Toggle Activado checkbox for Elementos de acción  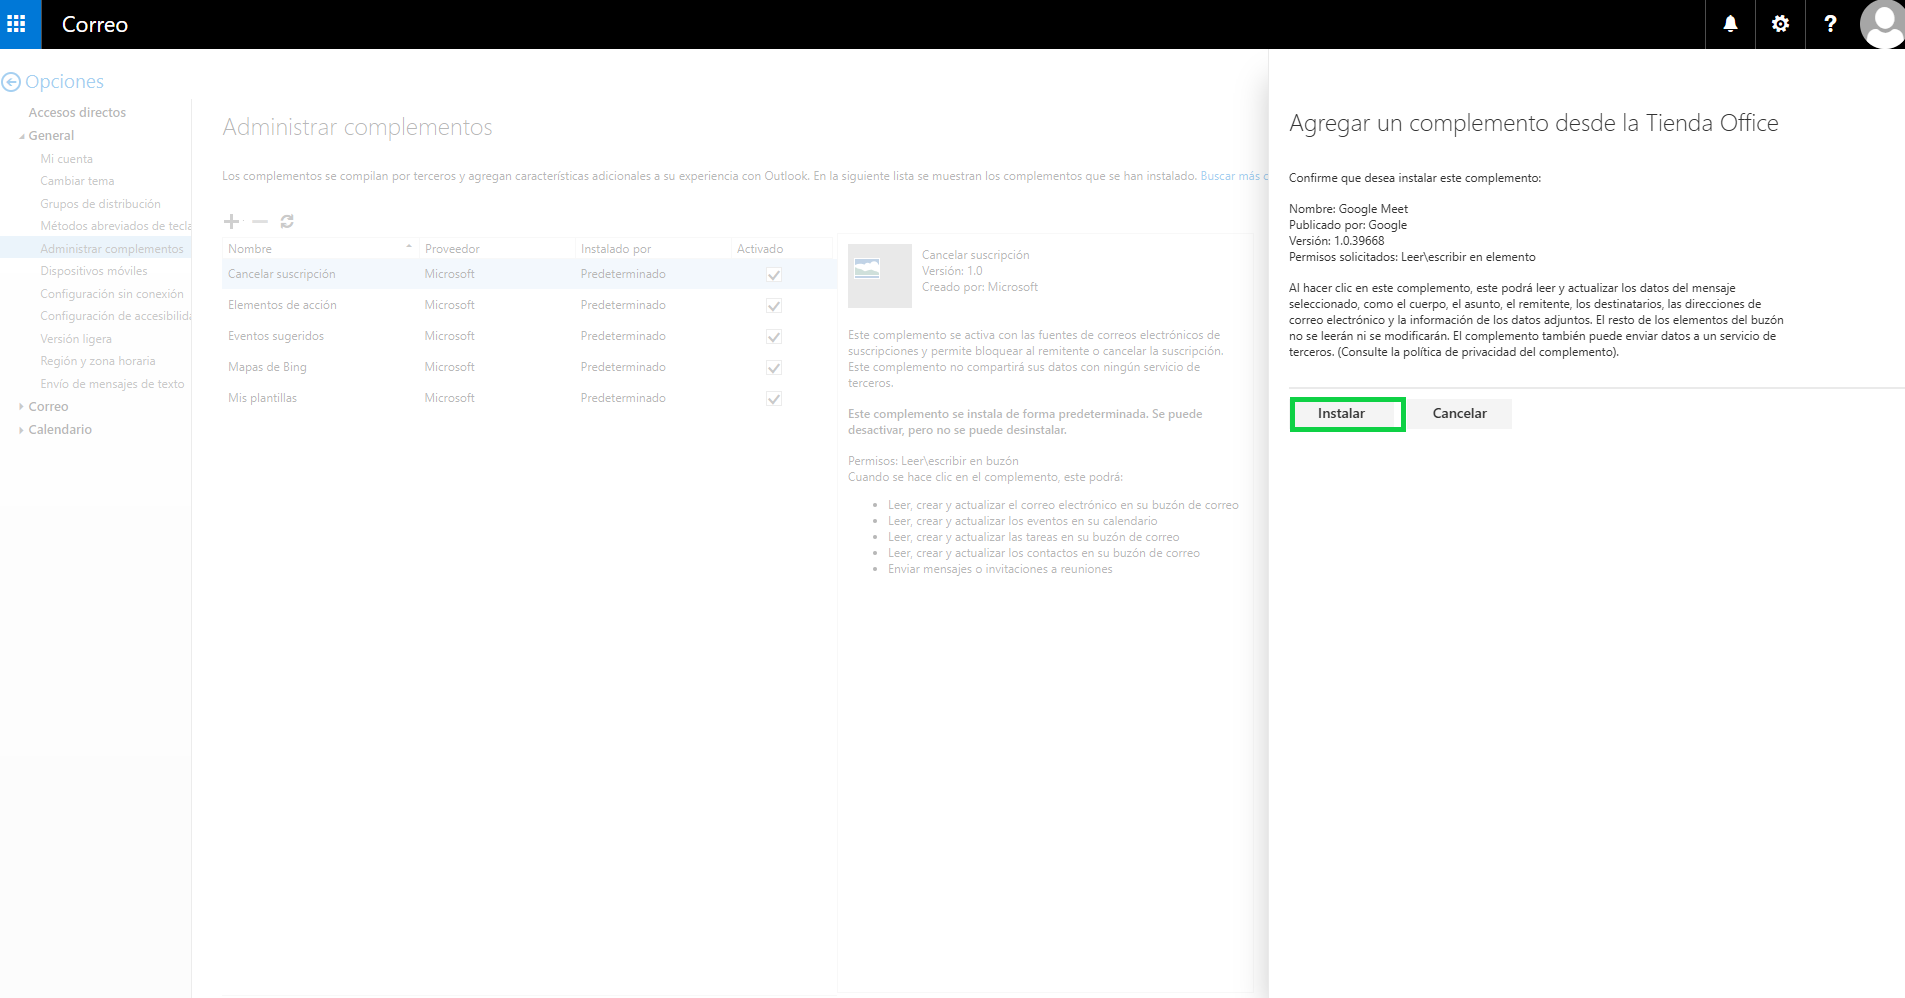click(773, 306)
